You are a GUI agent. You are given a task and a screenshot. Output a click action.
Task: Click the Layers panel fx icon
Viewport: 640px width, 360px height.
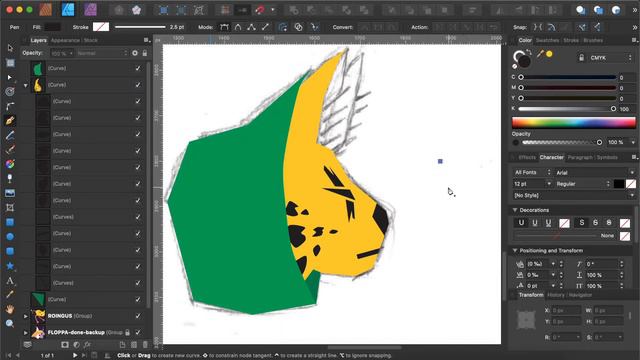tap(88, 345)
